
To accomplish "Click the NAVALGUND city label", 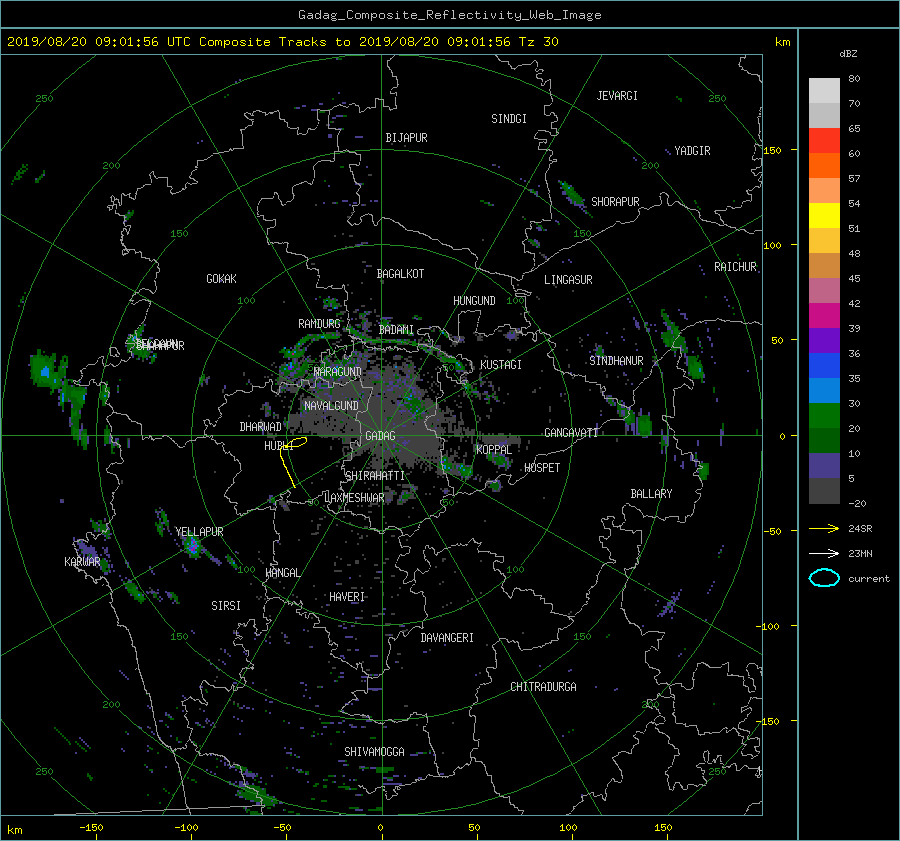I will tap(331, 406).
